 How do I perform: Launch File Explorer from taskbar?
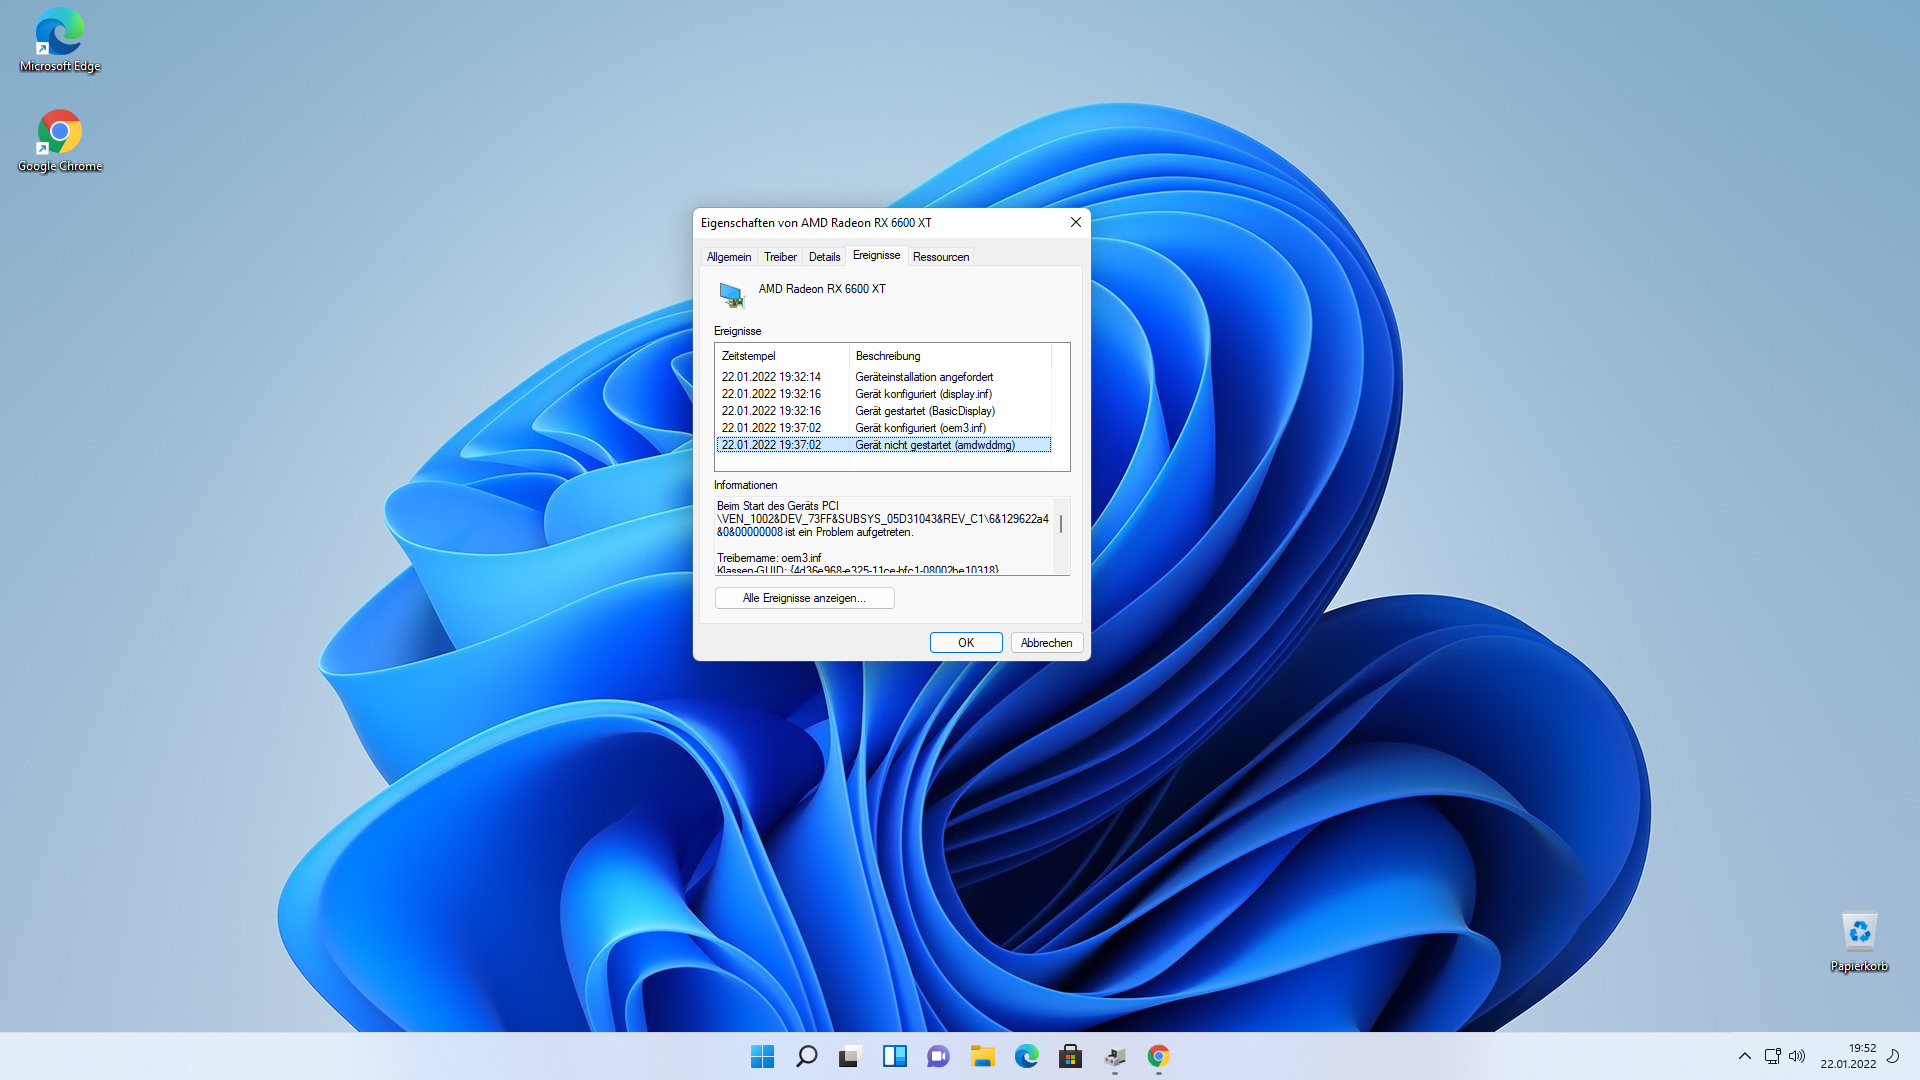pyautogui.click(x=982, y=1056)
